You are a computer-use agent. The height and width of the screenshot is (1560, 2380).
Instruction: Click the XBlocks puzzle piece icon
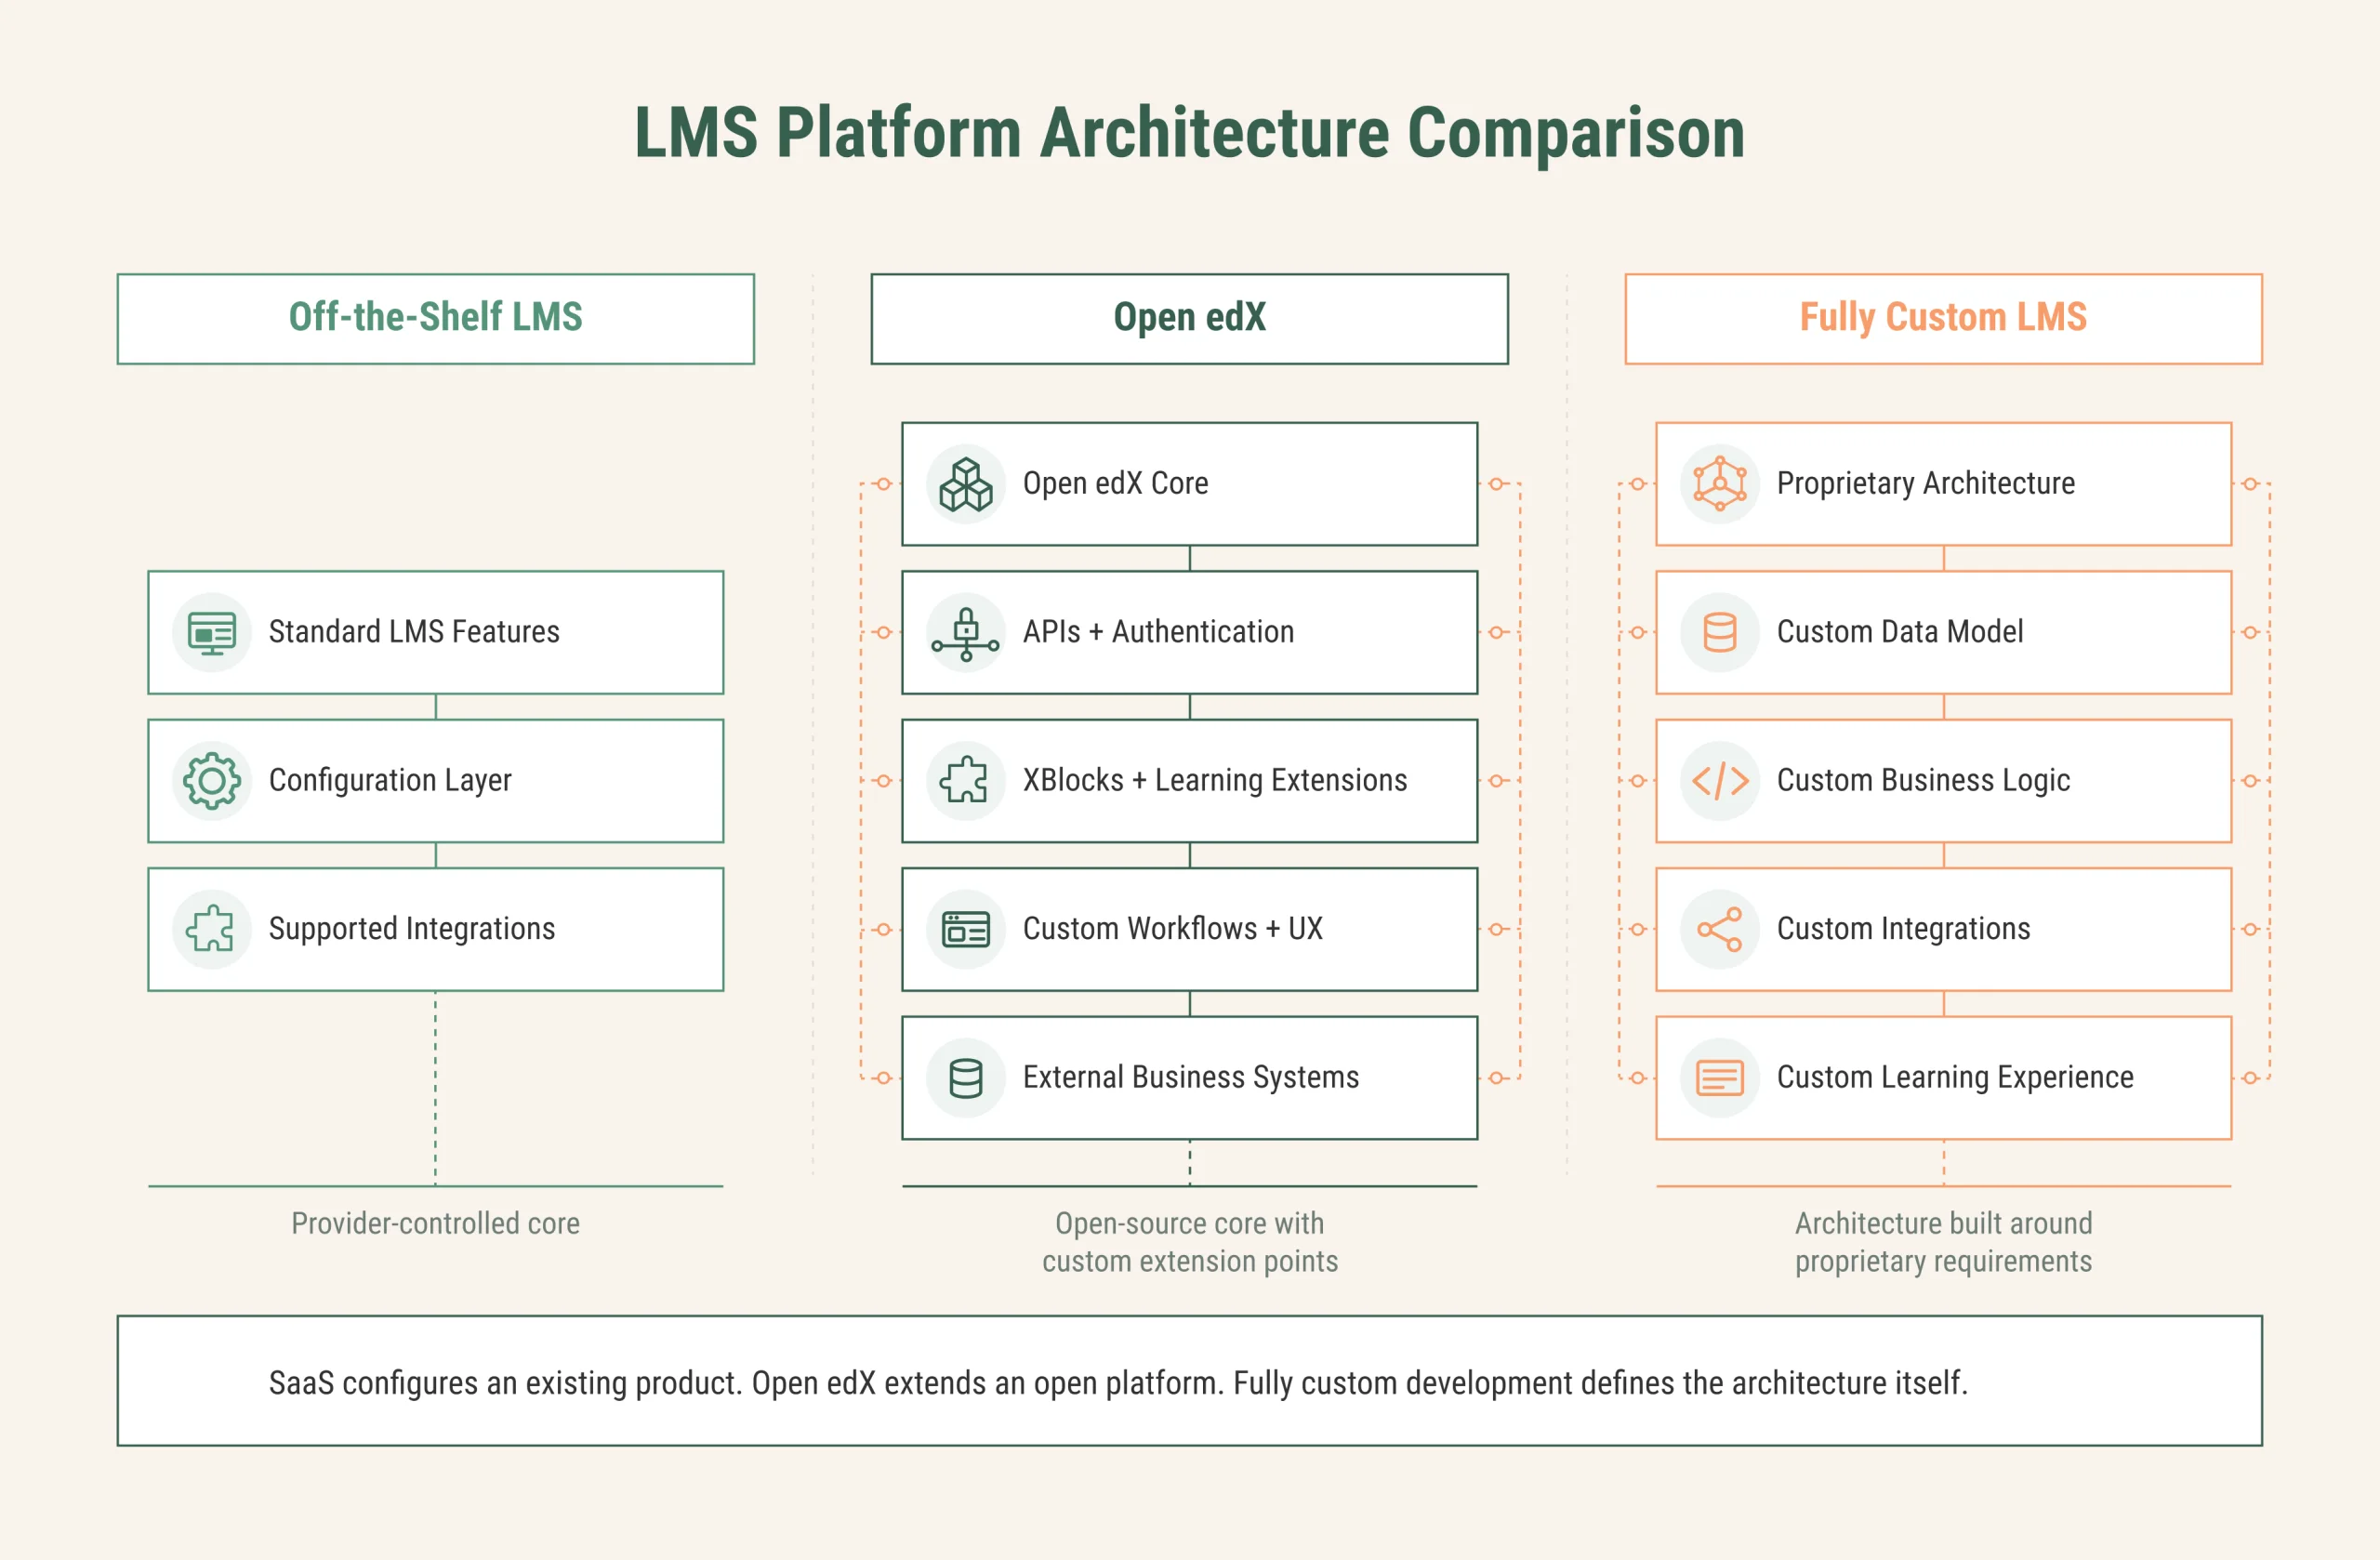(965, 780)
